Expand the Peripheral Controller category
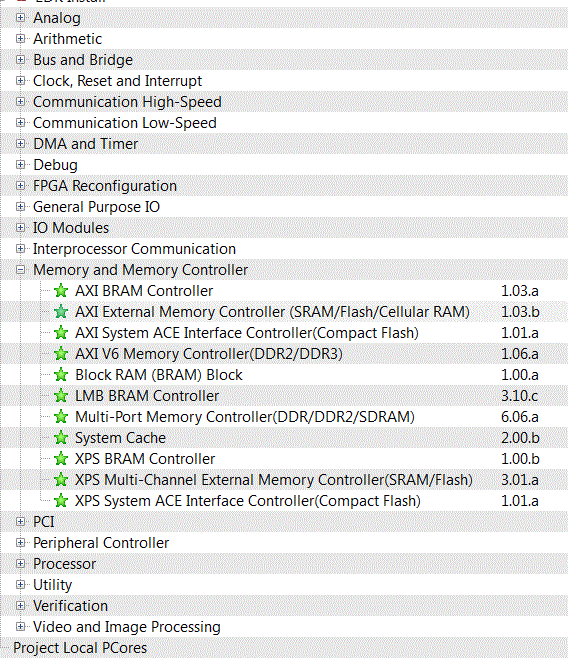This screenshot has height=665, width=568. coord(20,543)
